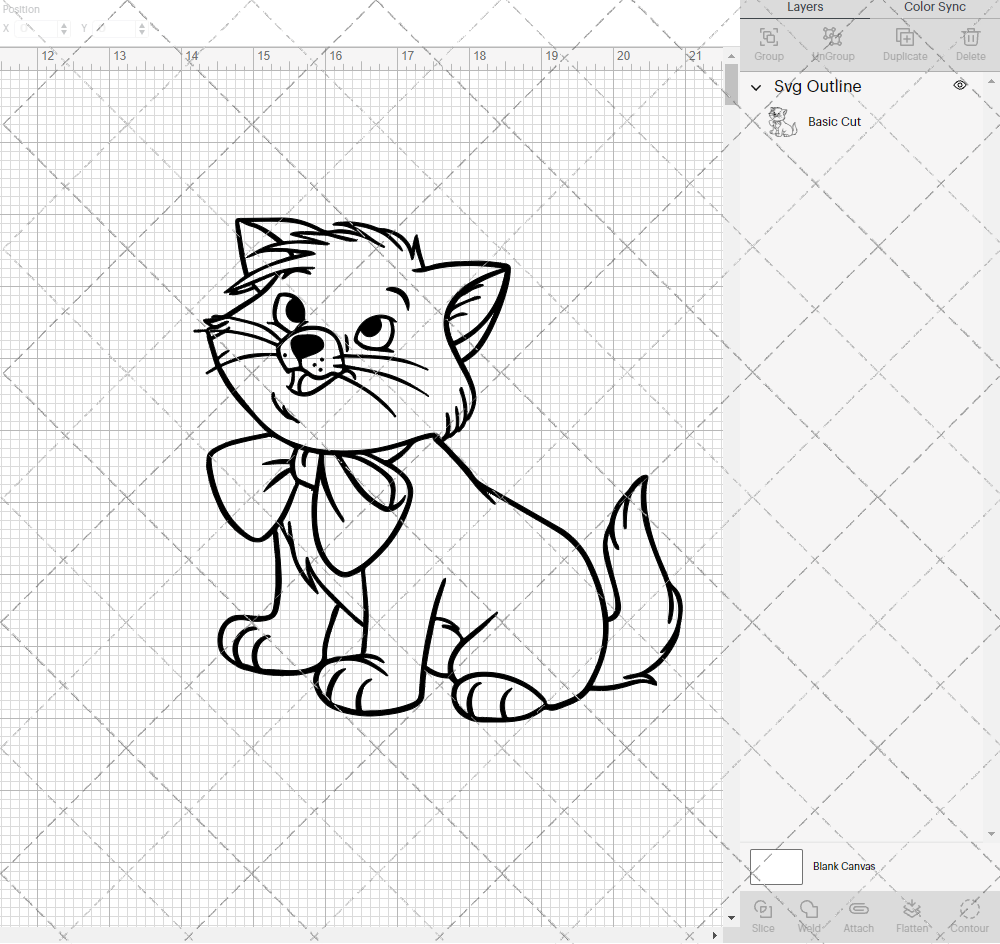Viewport: 1000px width, 944px height.
Task: Click the Position Y input field
Action: (x=115, y=29)
